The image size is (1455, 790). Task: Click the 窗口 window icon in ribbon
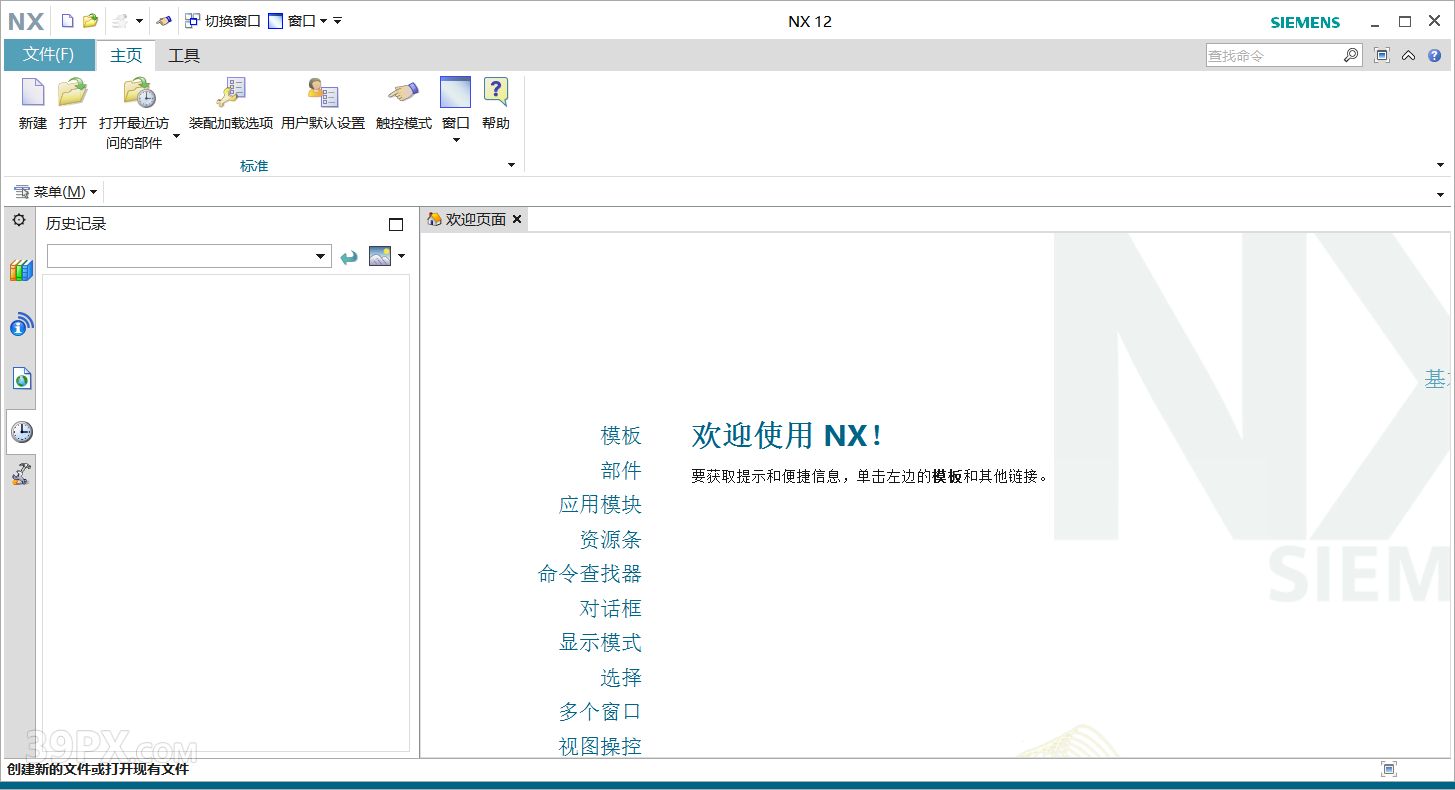pyautogui.click(x=455, y=92)
